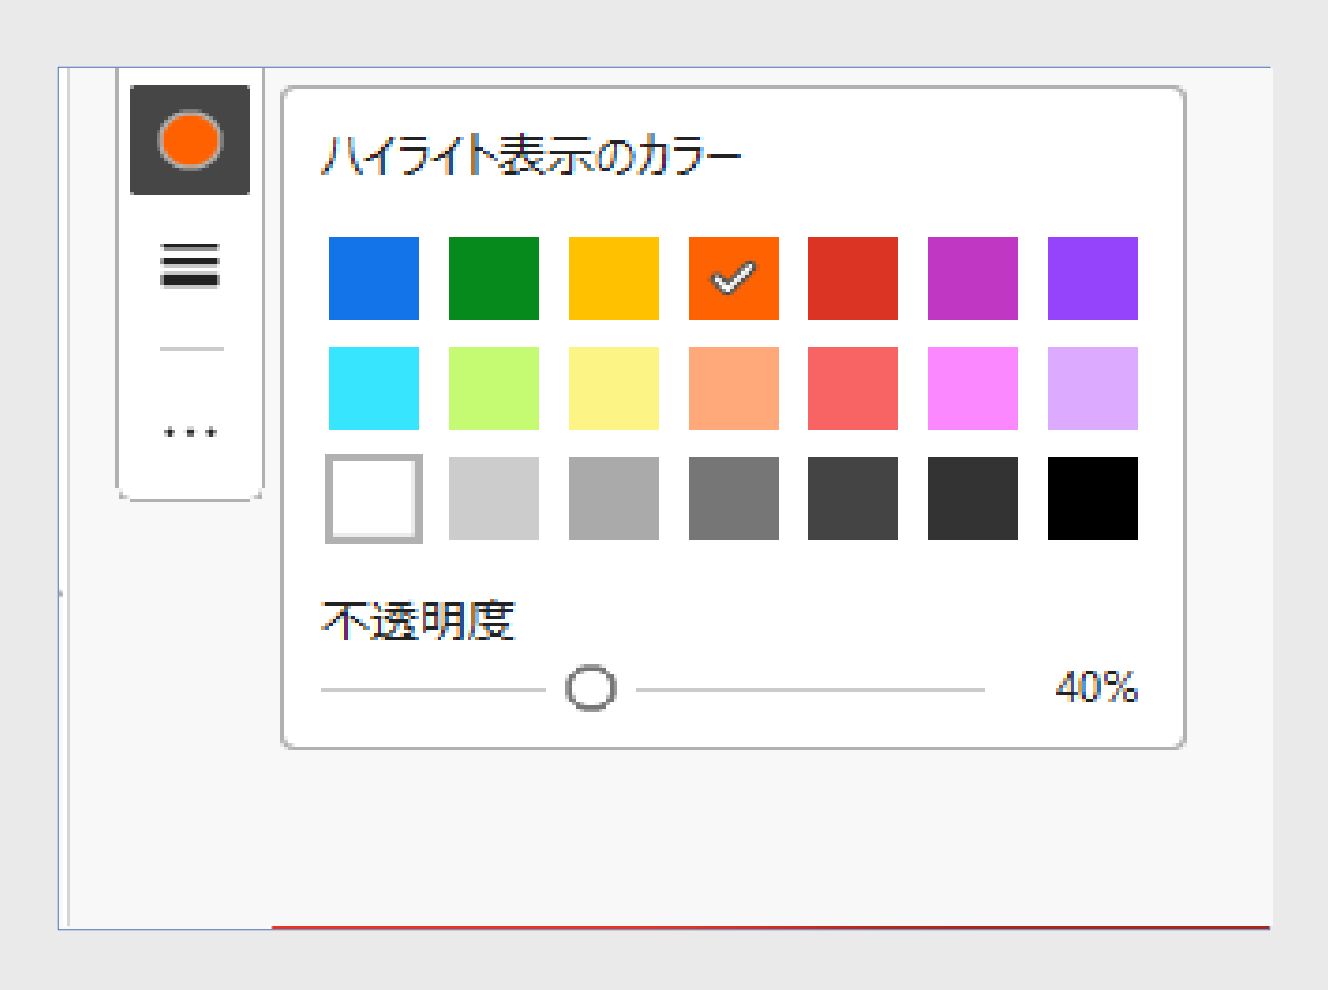
Task: Select the purple highlight color
Action: [1095, 277]
